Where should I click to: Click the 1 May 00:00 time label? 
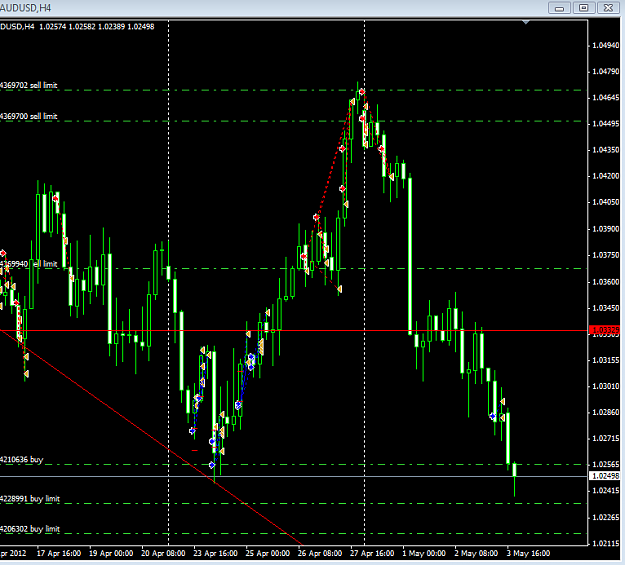[x=424, y=553]
